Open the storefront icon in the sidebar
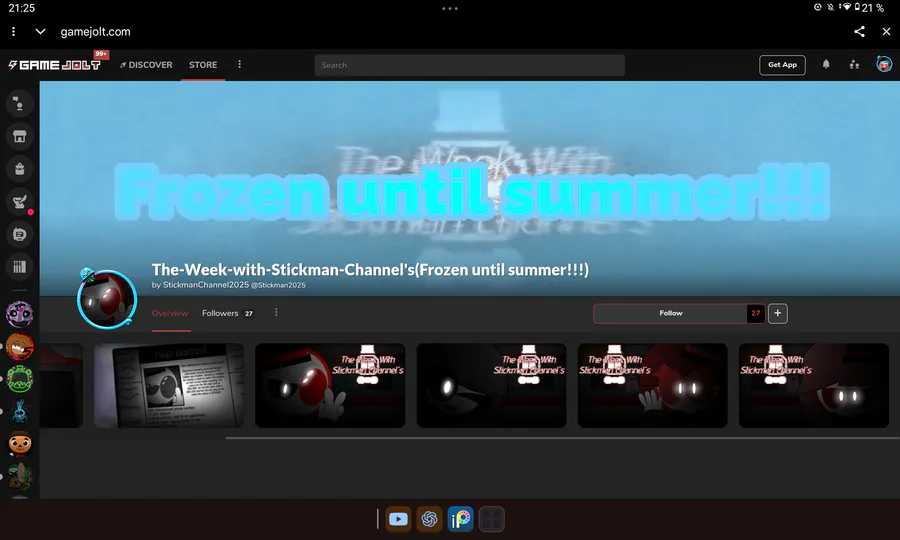The width and height of the screenshot is (900, 540). (x=20, y=137)
